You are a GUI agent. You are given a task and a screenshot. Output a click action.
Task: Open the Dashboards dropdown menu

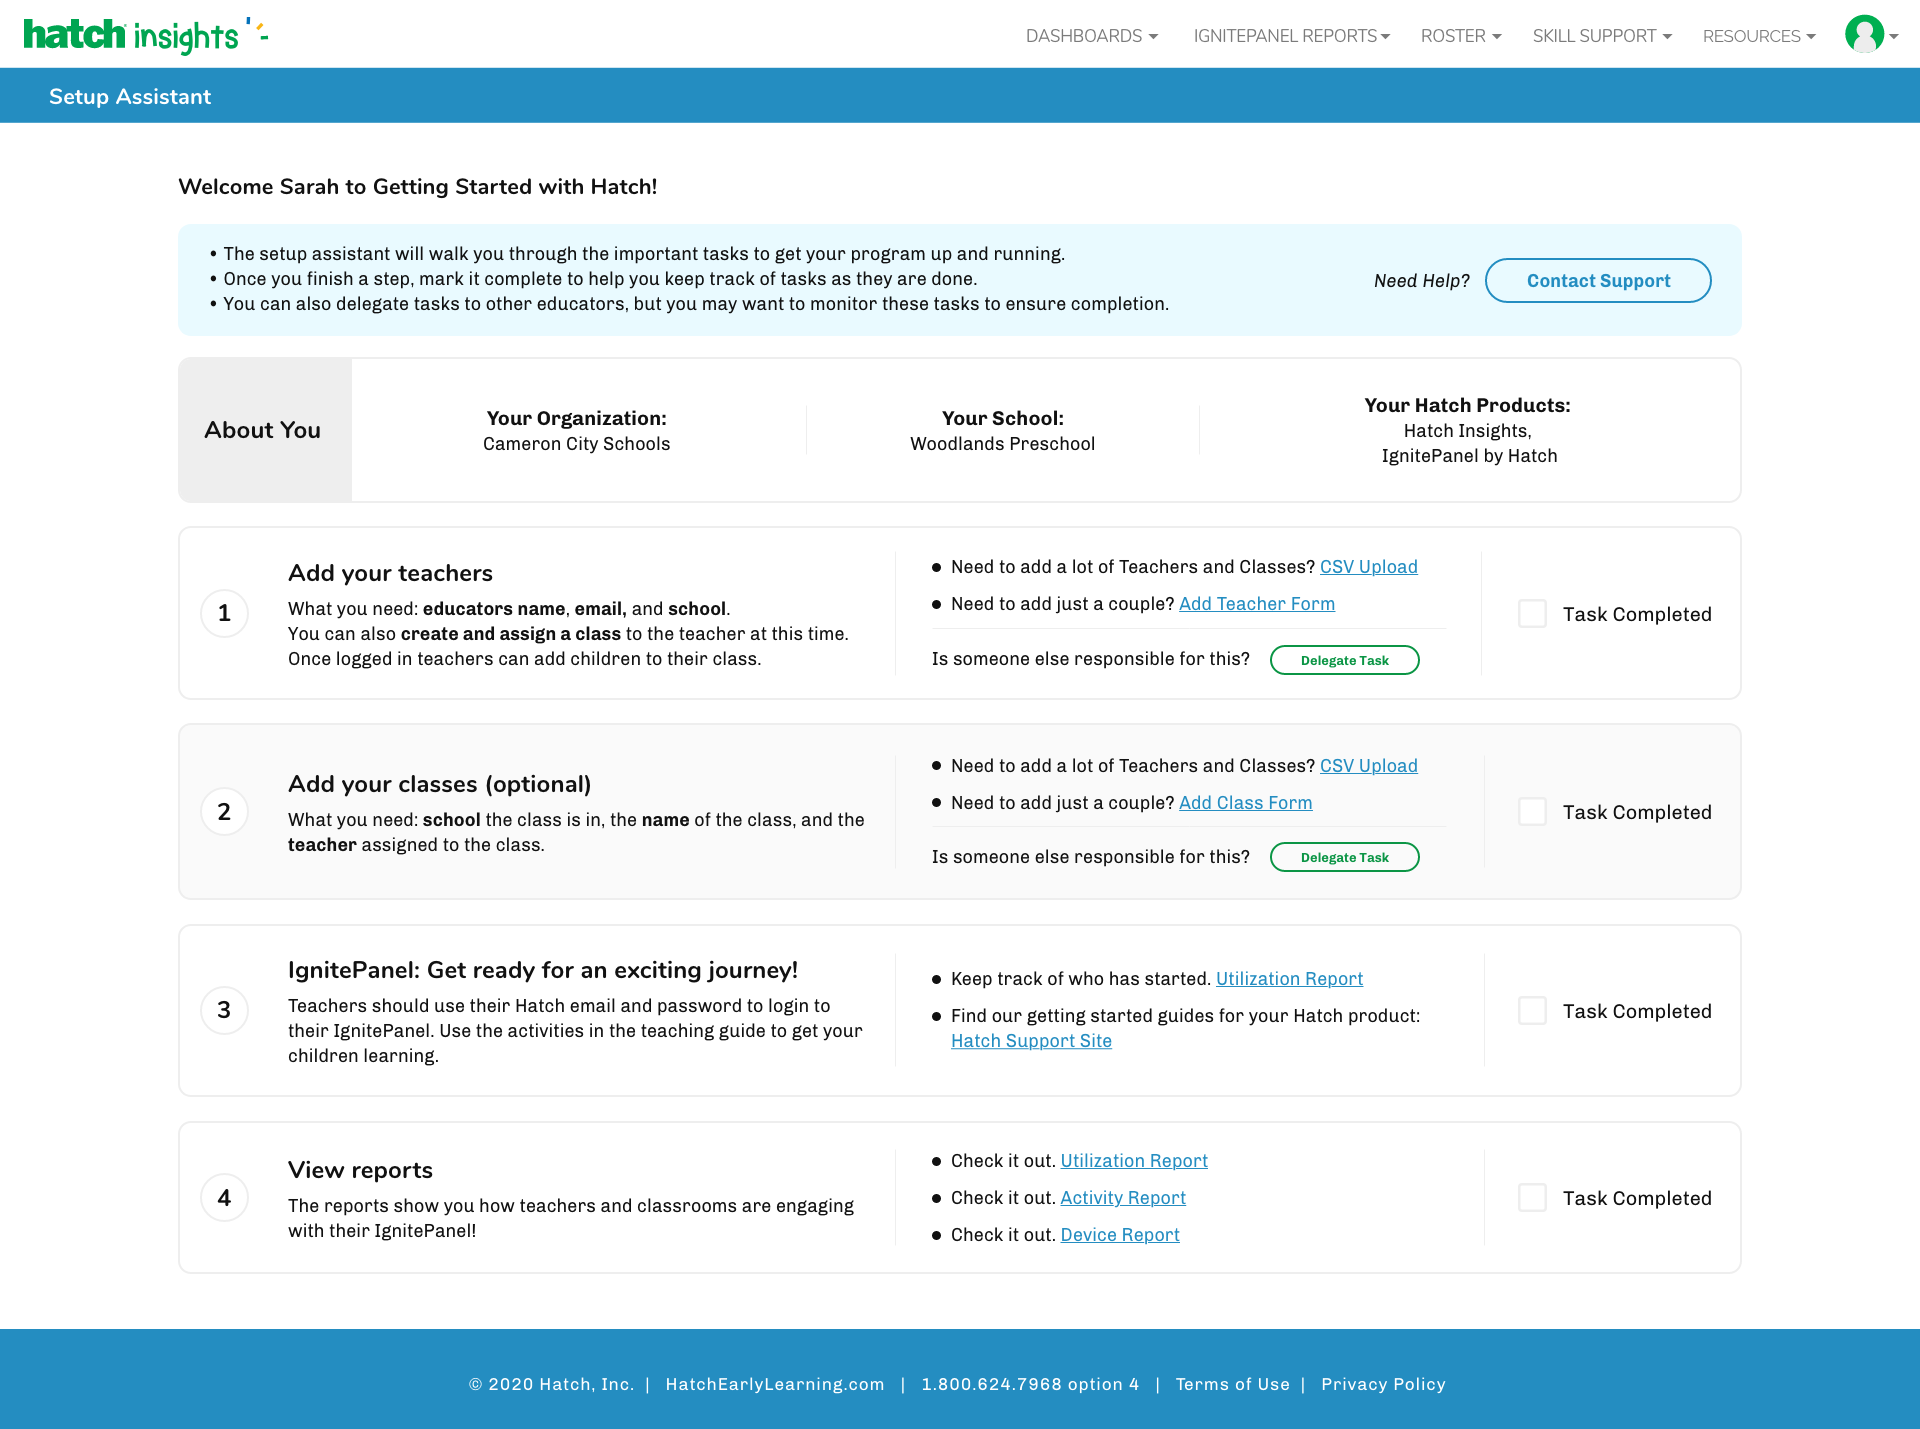[1092, 36]
